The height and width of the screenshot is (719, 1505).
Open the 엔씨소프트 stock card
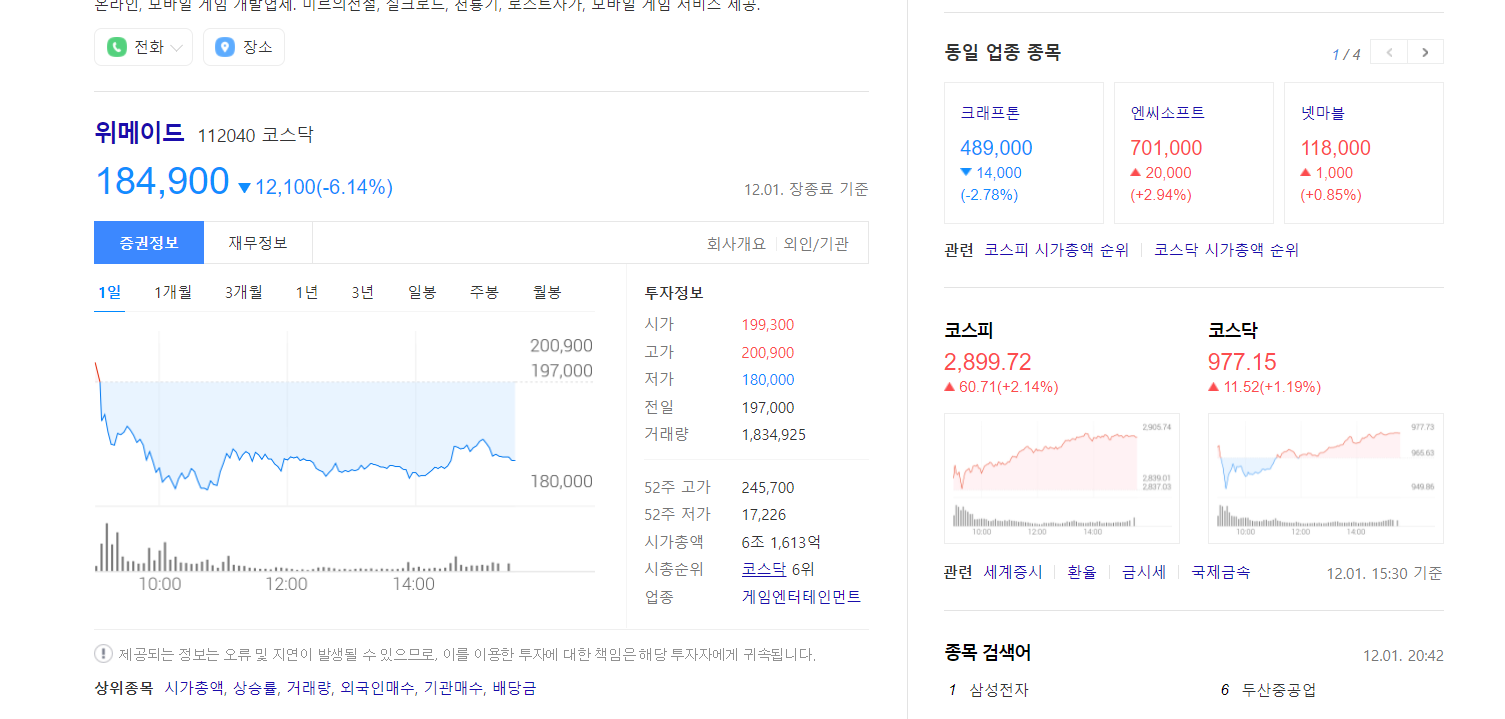tap(1194, 153)
